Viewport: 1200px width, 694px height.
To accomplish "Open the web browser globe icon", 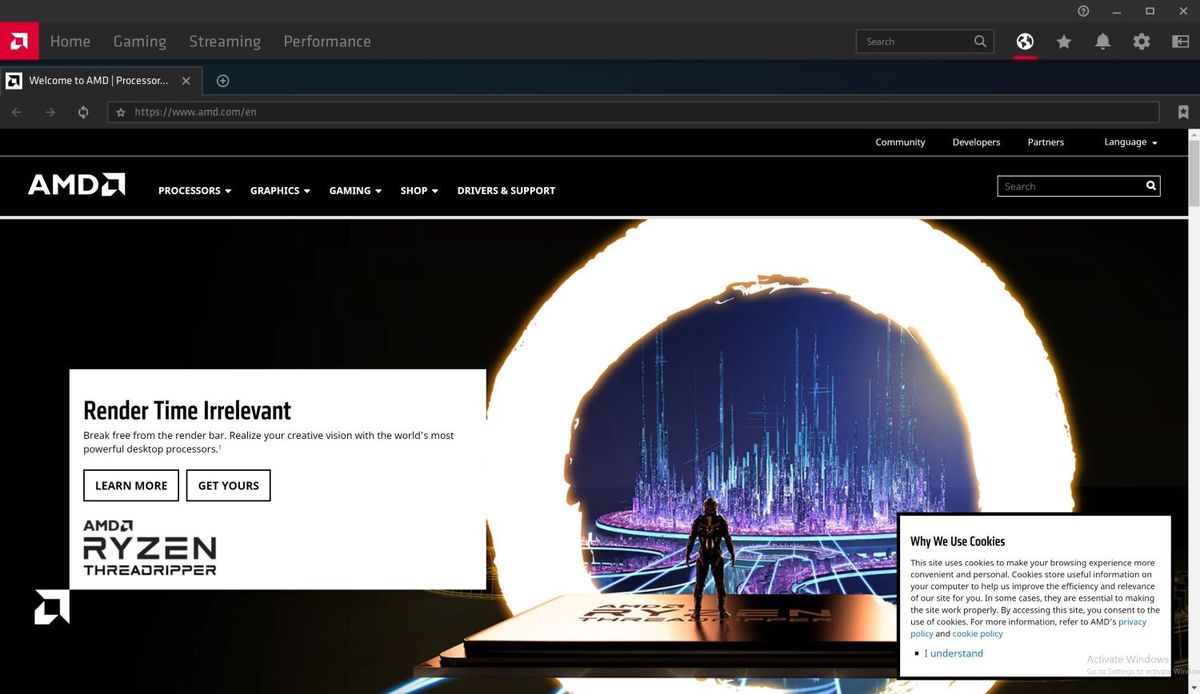I will 1023,41.
